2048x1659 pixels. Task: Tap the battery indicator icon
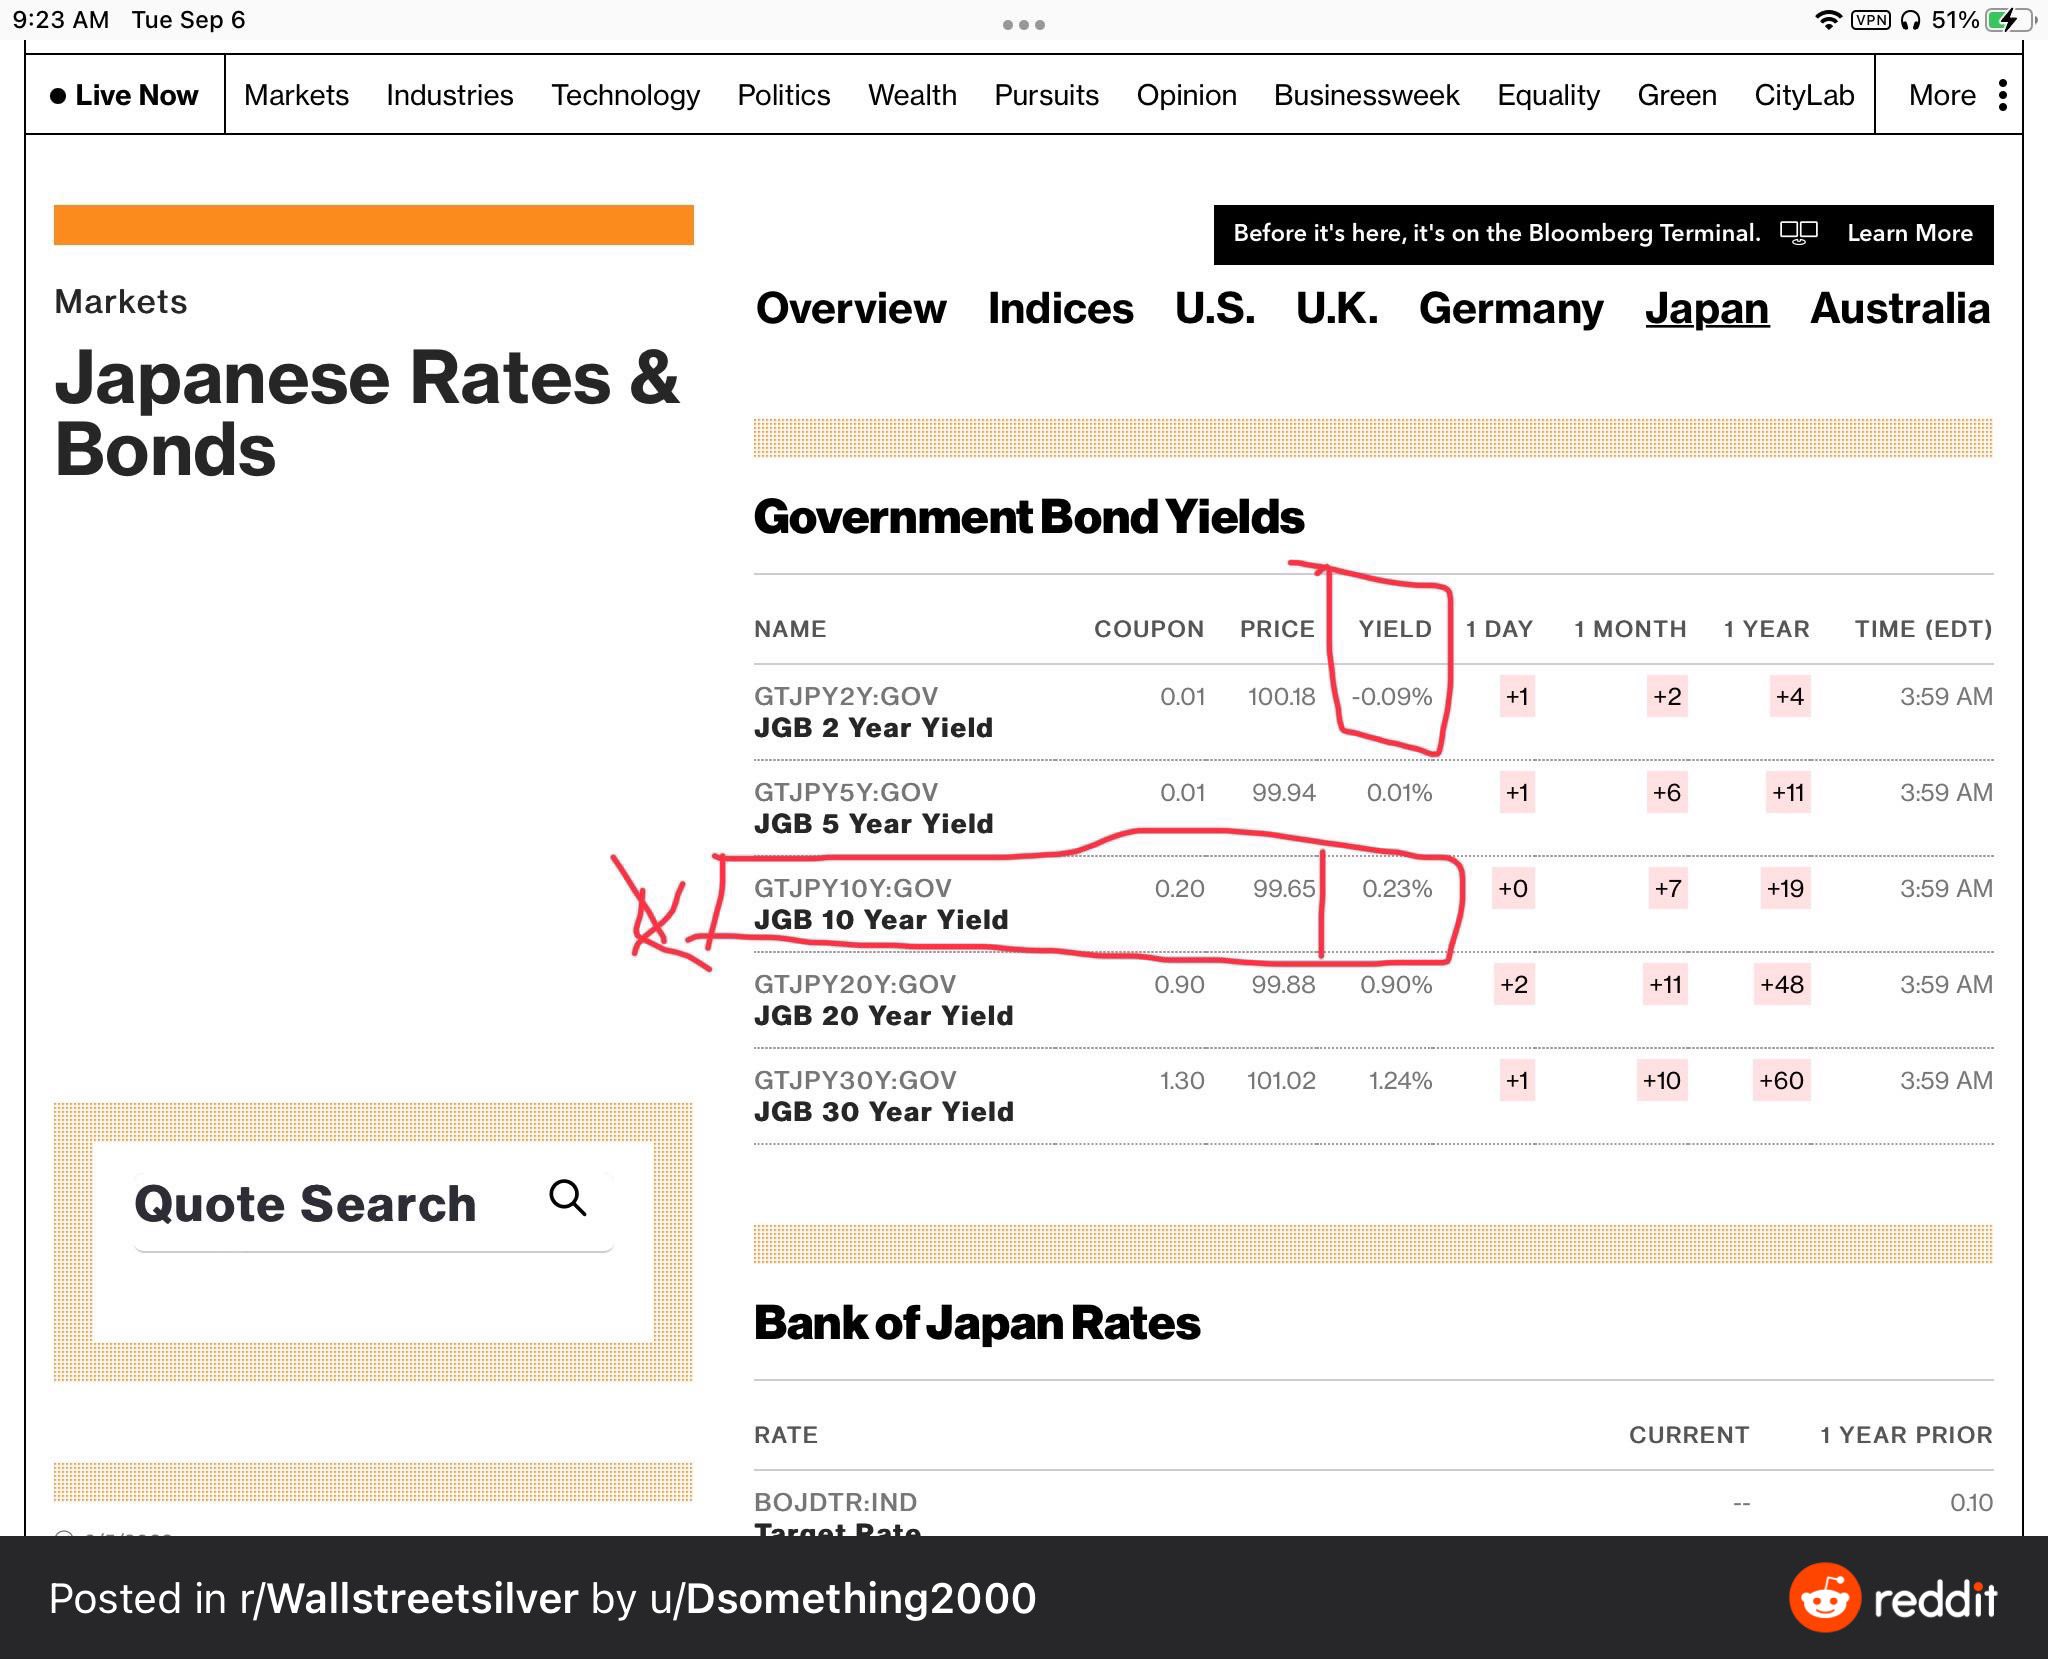click(x=2010, y=20)
